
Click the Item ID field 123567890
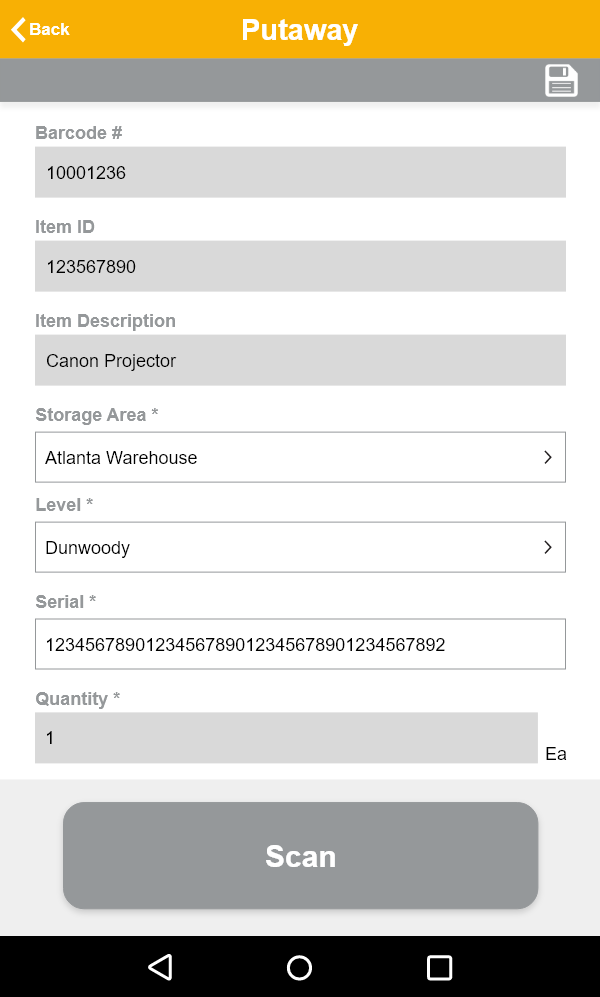[x=300, y=266]
